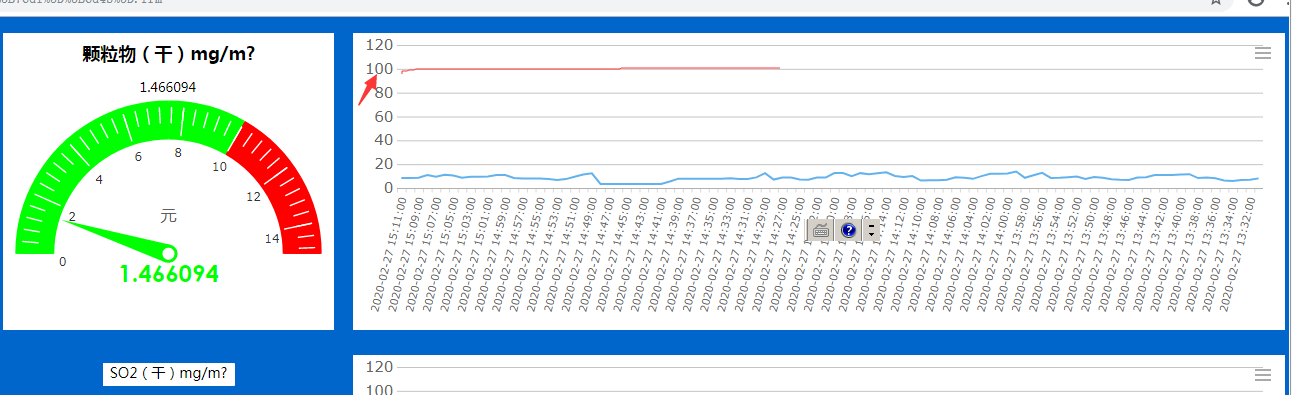Viewport: 1292px width, 395px height.
Task: Click the red threshold line at 100
Action: [x=590, y=69]
